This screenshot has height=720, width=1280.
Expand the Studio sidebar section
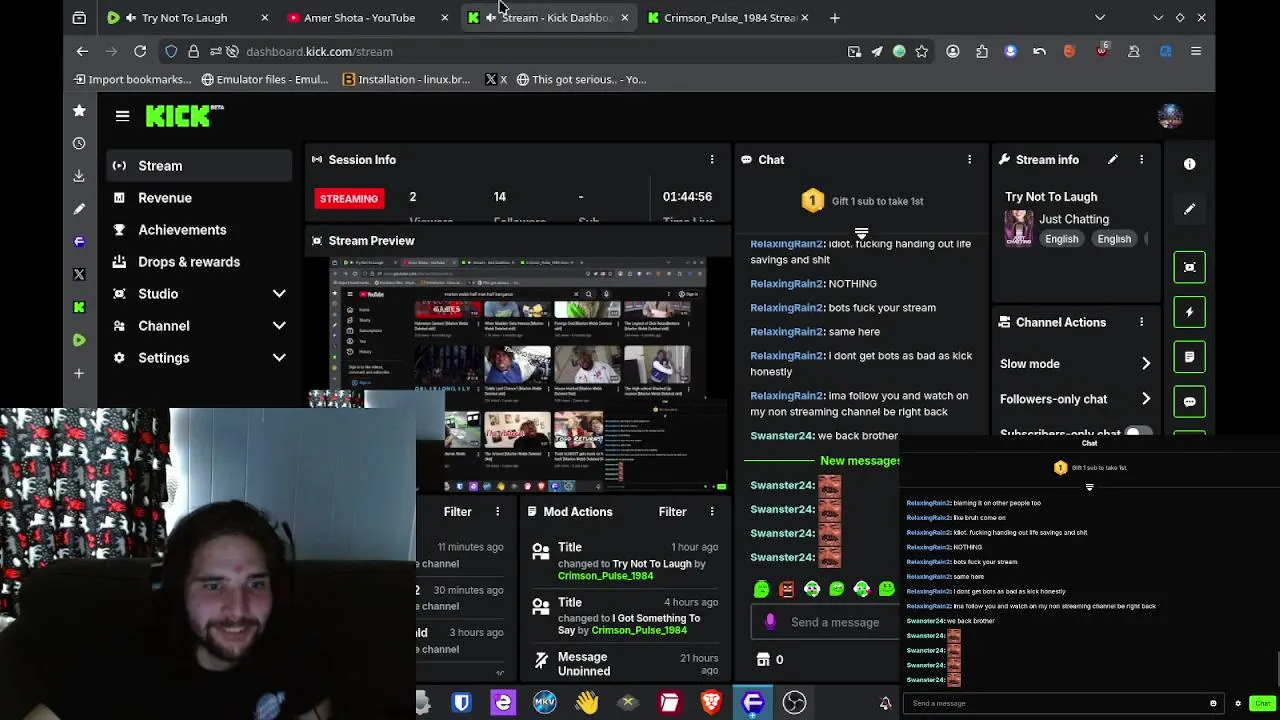(x=279, y=294)
